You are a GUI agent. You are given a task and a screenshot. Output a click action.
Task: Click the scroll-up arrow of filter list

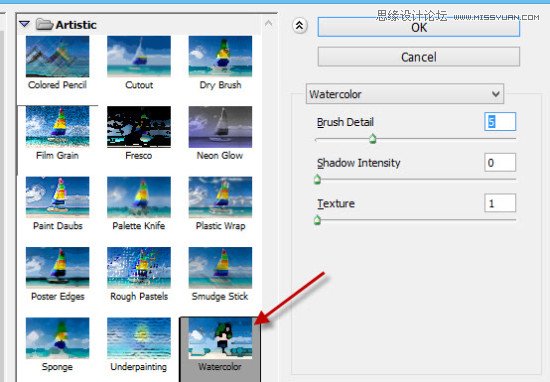pyautogui.click(x=269, y=24)
